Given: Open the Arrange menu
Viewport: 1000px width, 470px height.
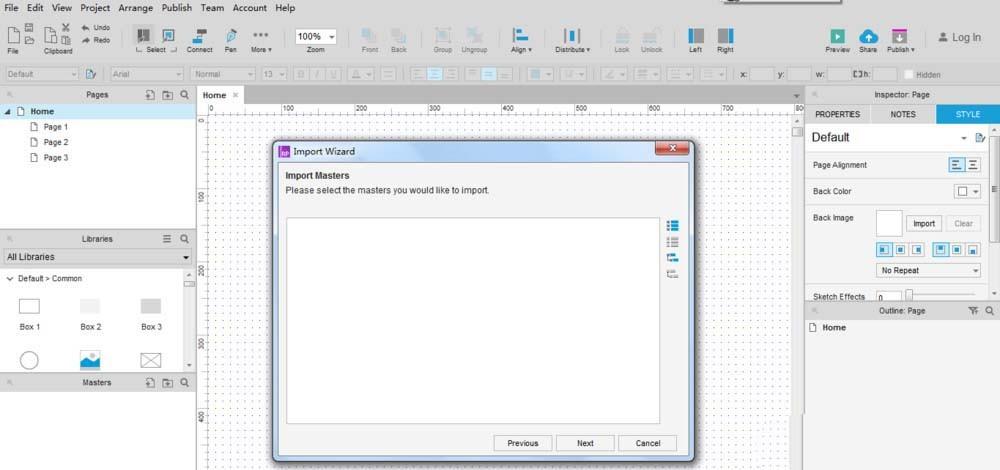Looking at the screenshot, I should tap(136, 8).
